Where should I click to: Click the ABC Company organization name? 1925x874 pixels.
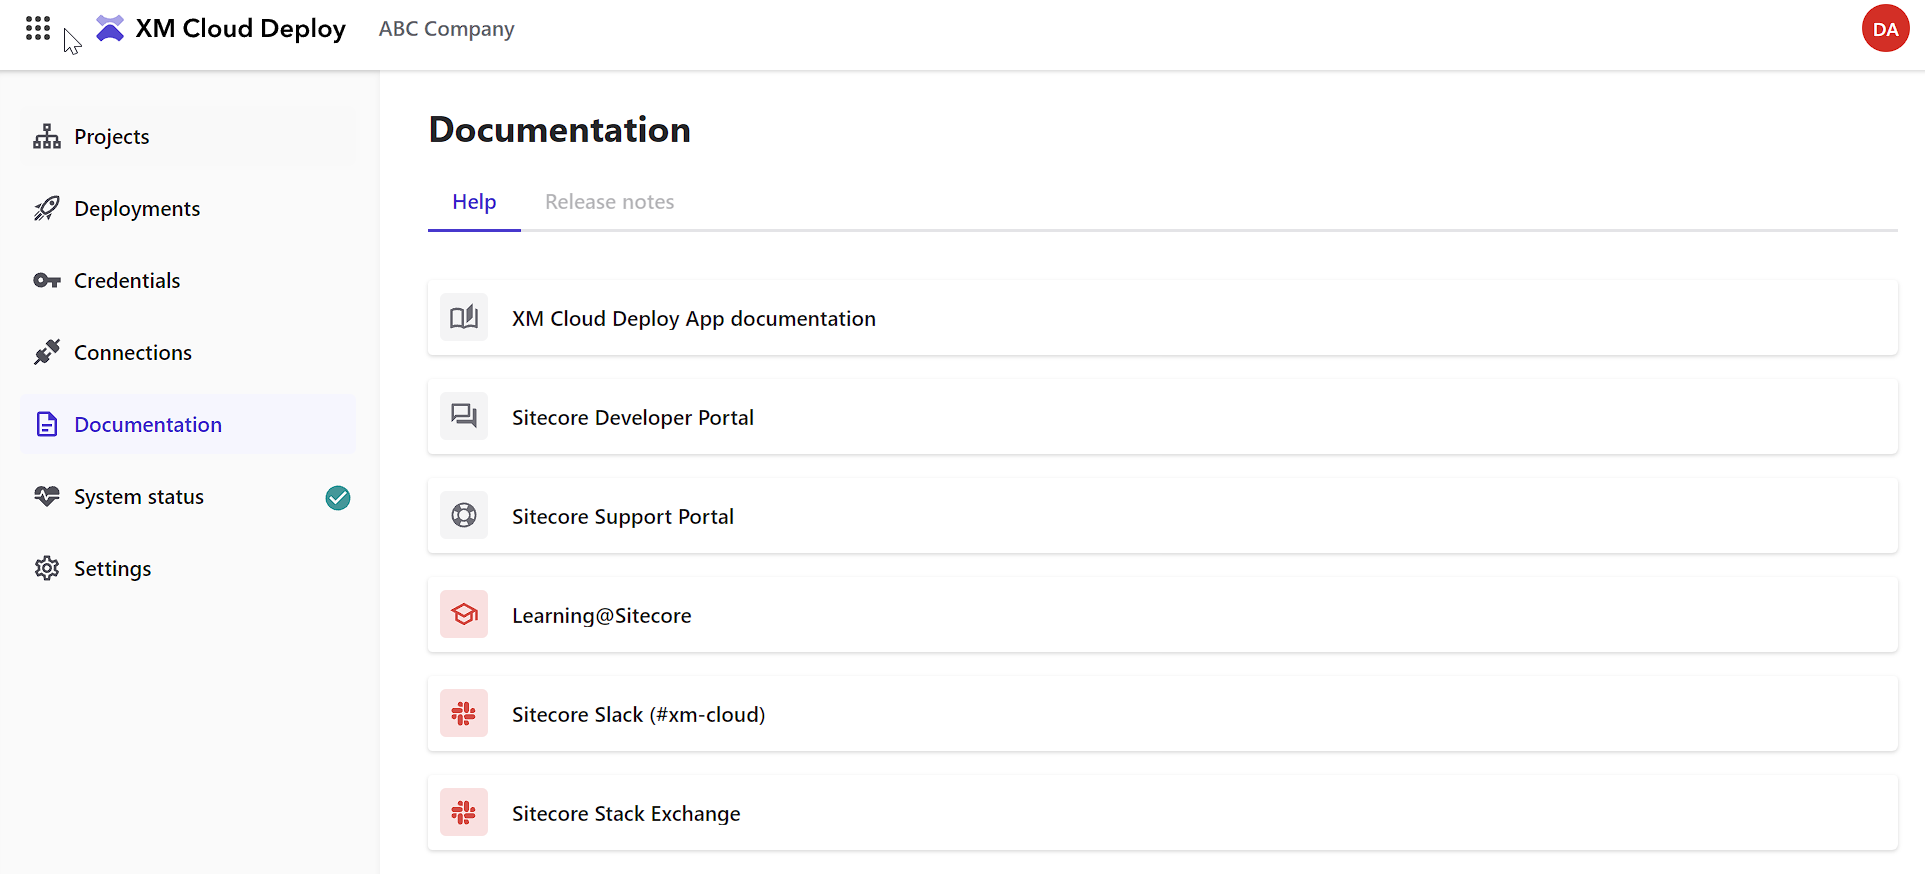click(446, 29)
